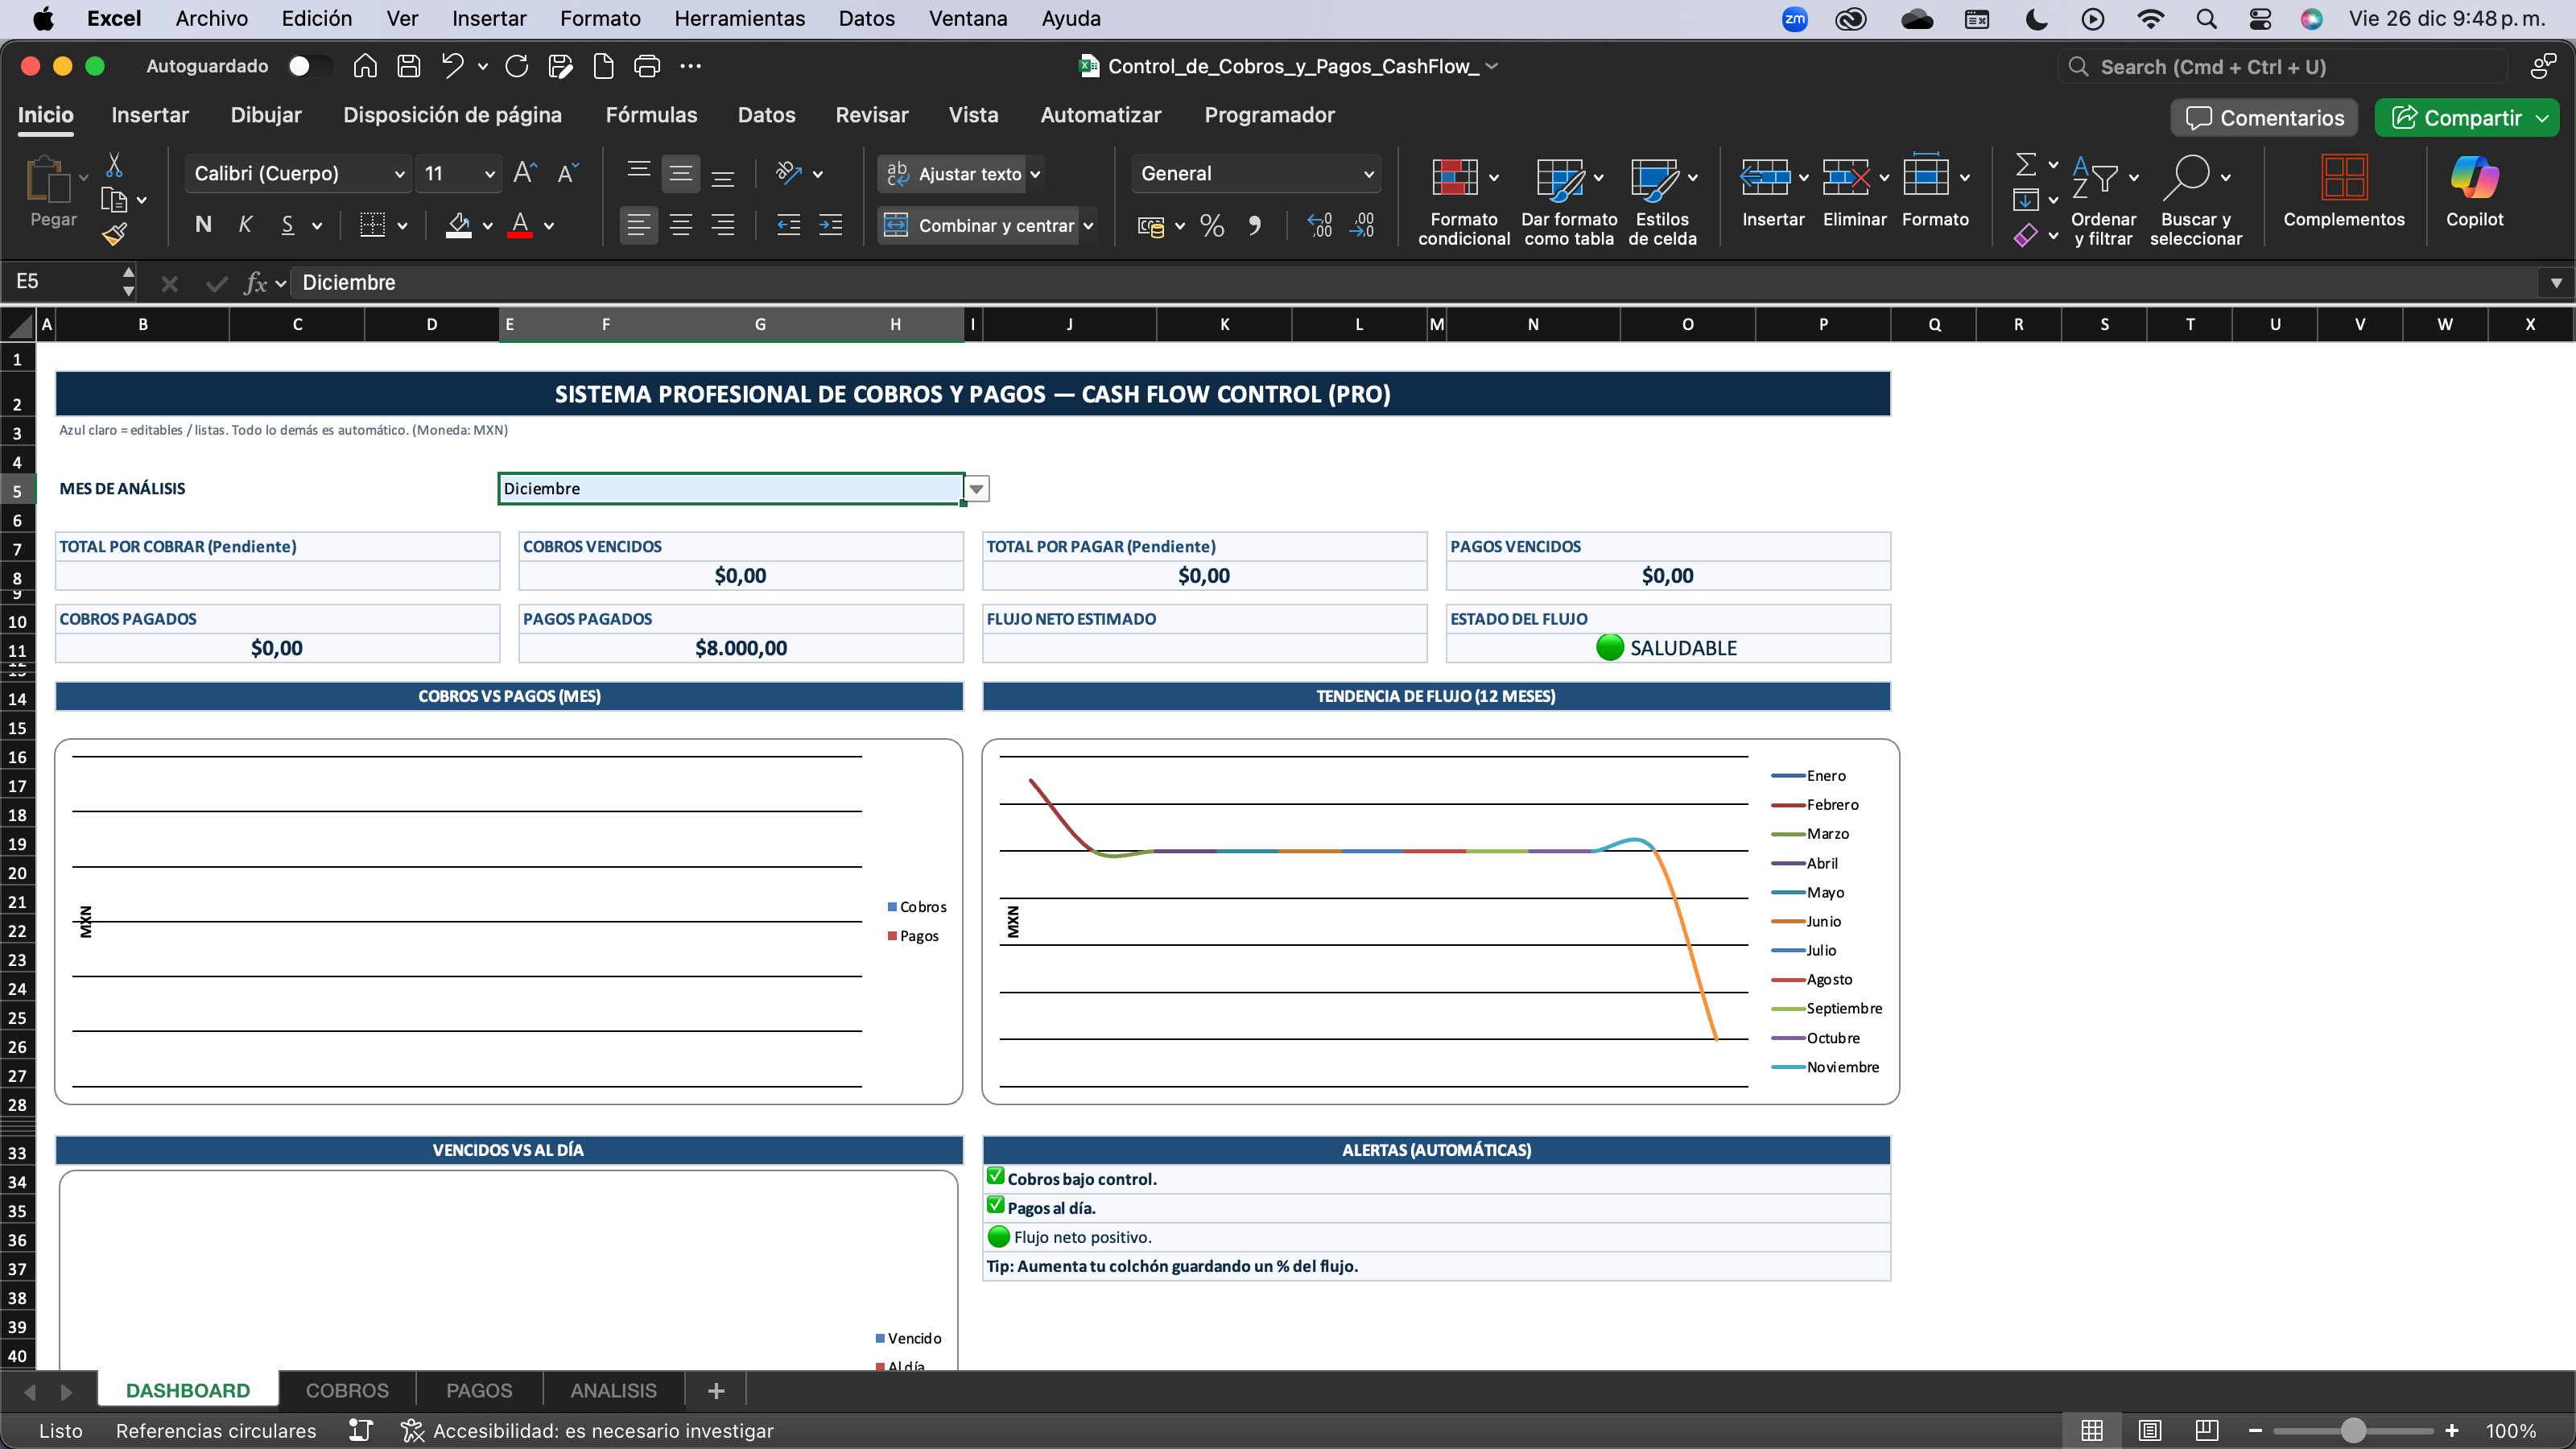Switch to Page Layout view in status bar
Viewport: 2576px width, 1449px height.
(2149, 1430)
